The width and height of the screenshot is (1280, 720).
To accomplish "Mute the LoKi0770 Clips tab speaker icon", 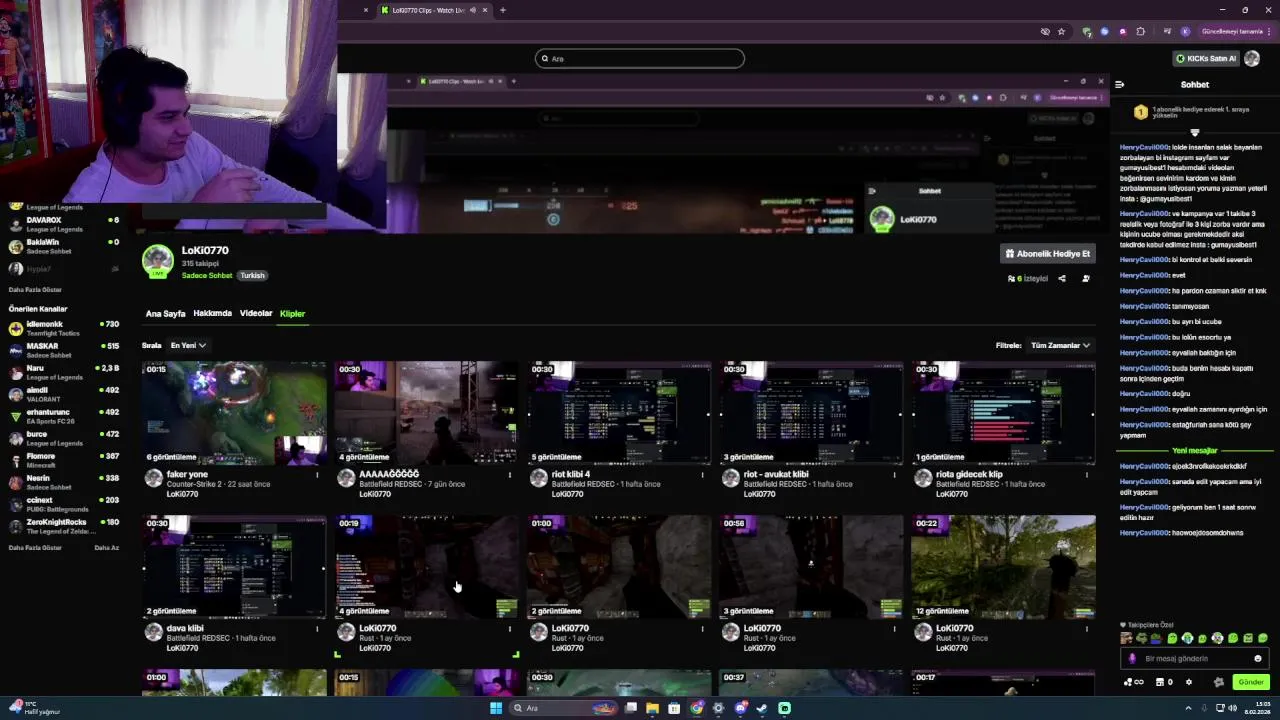I will (x=473, y=10).
